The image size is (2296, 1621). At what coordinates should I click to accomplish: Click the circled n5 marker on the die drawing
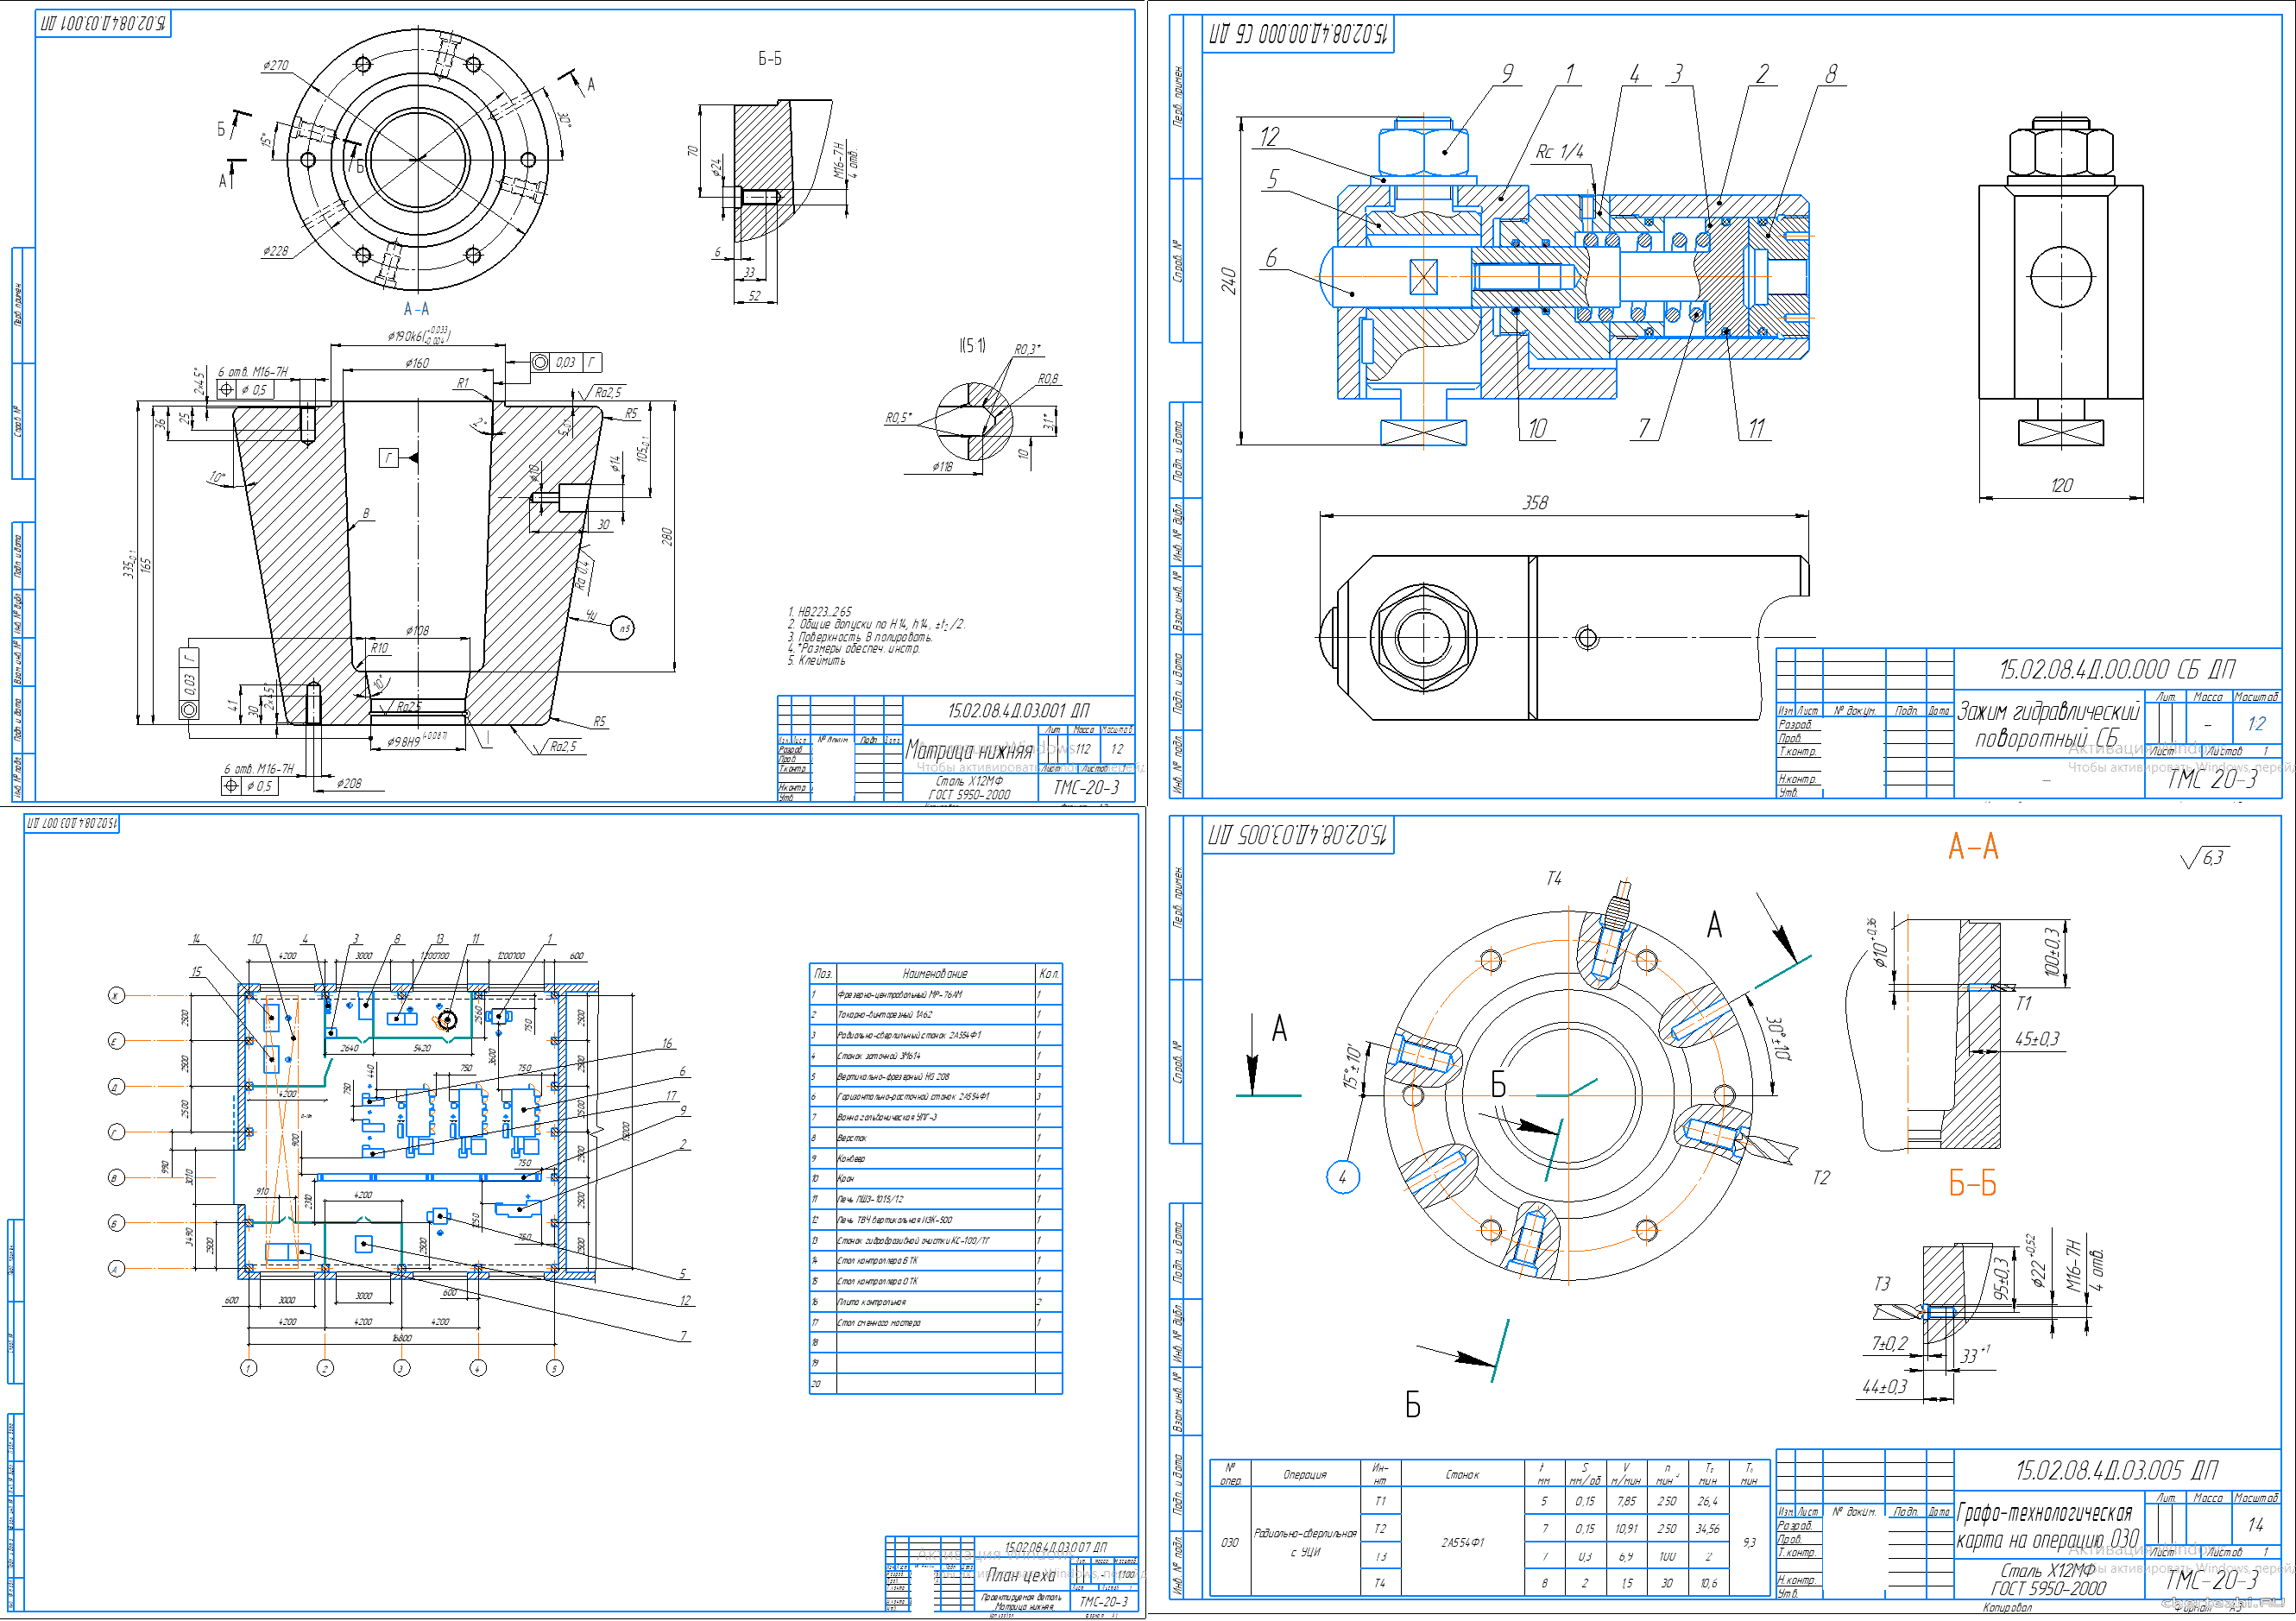[622, 628]
